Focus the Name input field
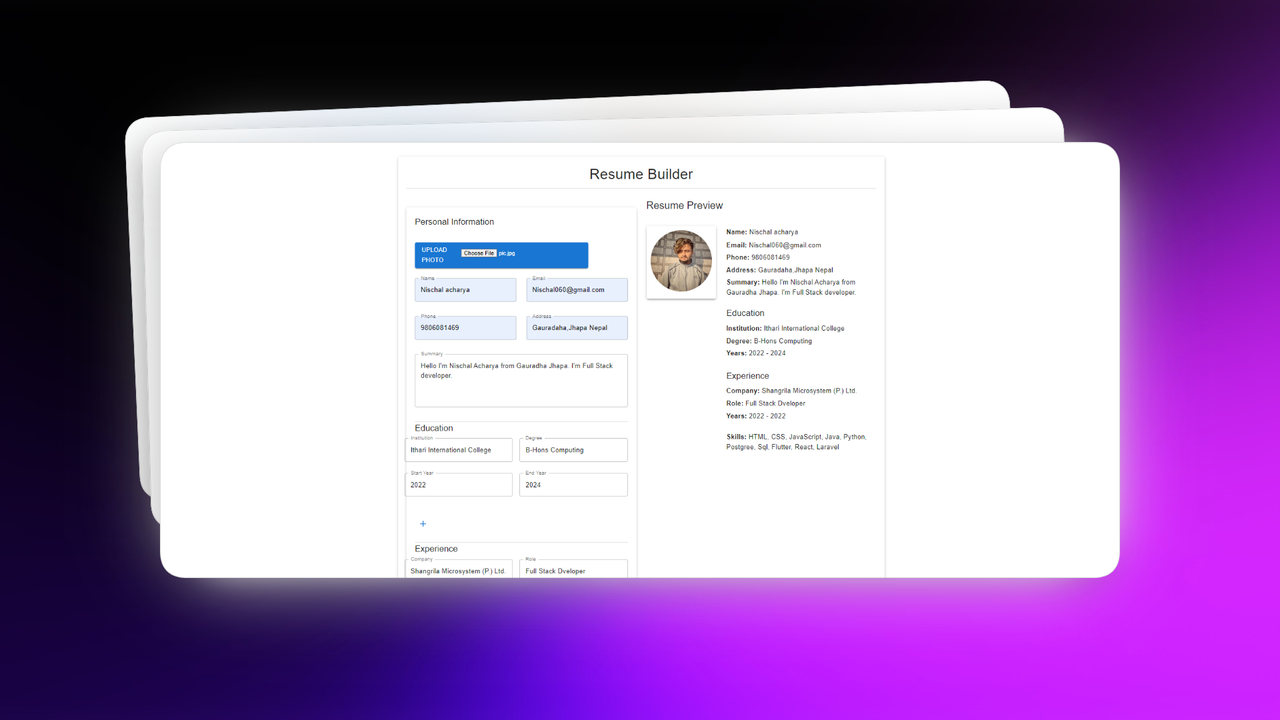The height and width of the screenshot is (720, 1280). pyautogui.click(x=465, y=289)
